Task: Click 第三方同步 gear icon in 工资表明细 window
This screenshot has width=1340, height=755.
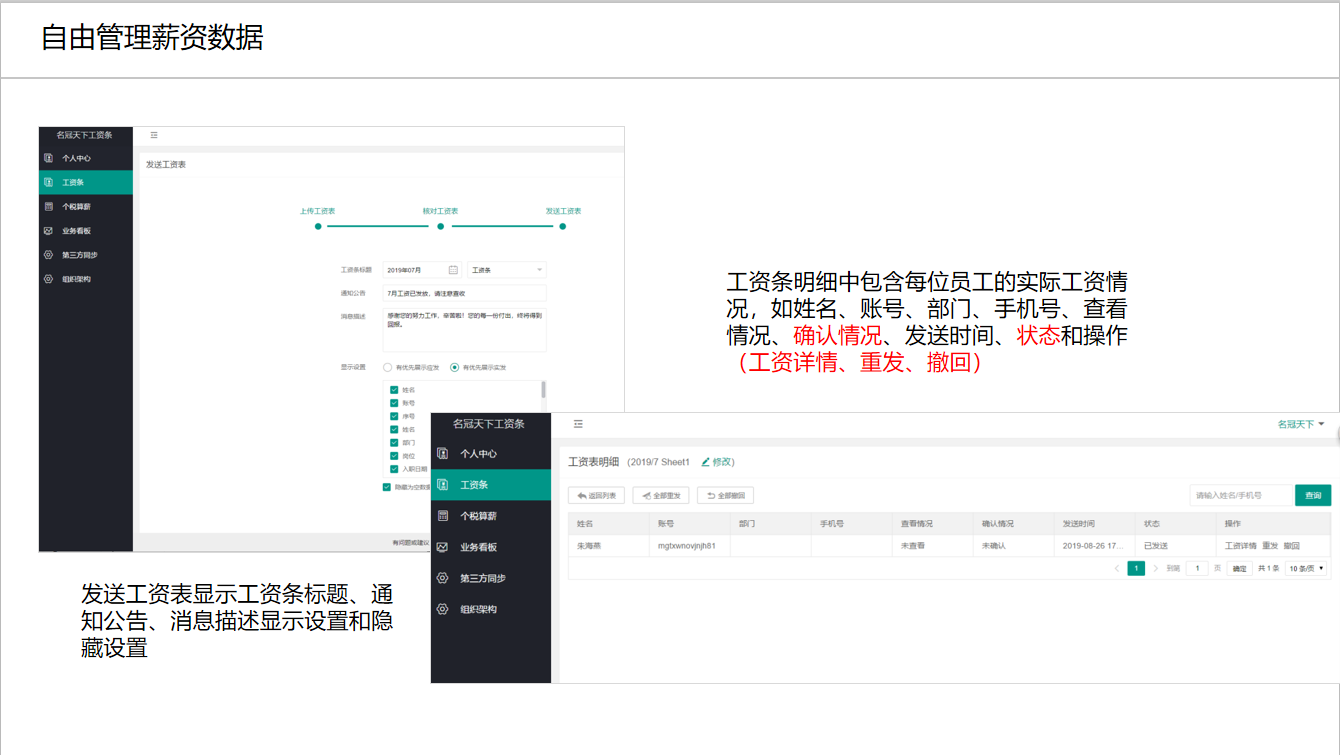Action: 443,578
